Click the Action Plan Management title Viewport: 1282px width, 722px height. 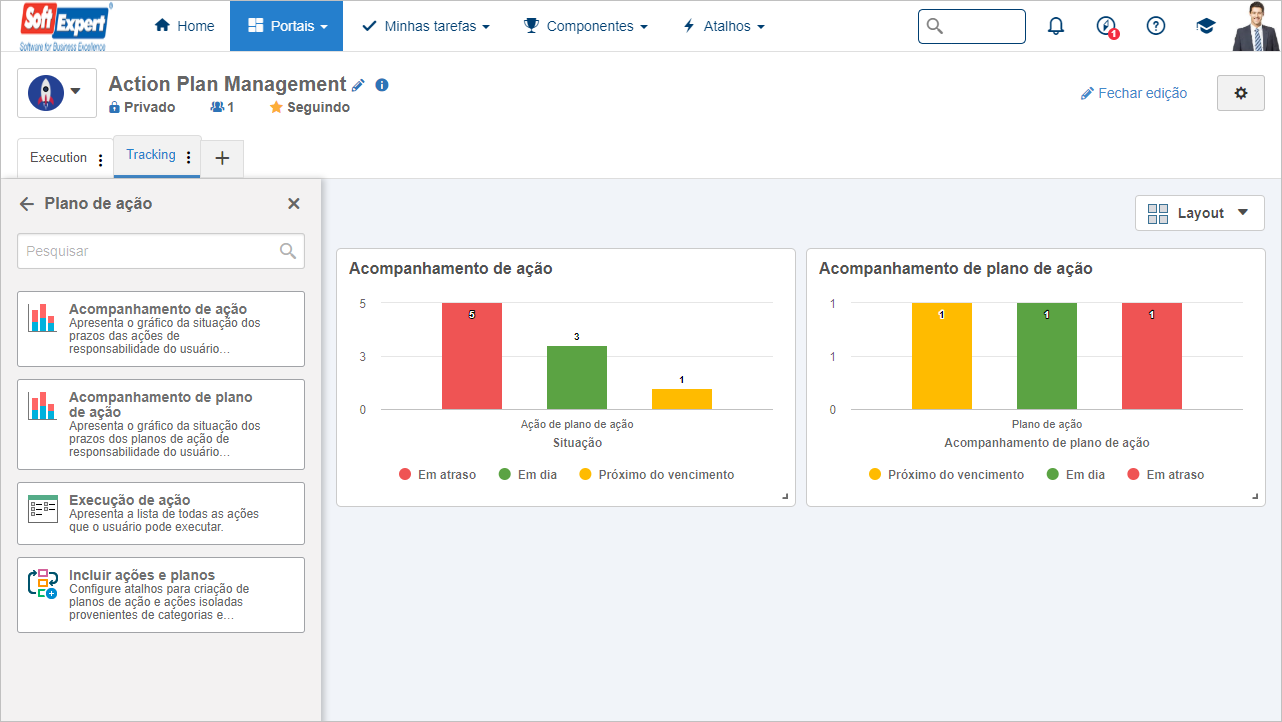pyautogui.click(x=227, y=85)
